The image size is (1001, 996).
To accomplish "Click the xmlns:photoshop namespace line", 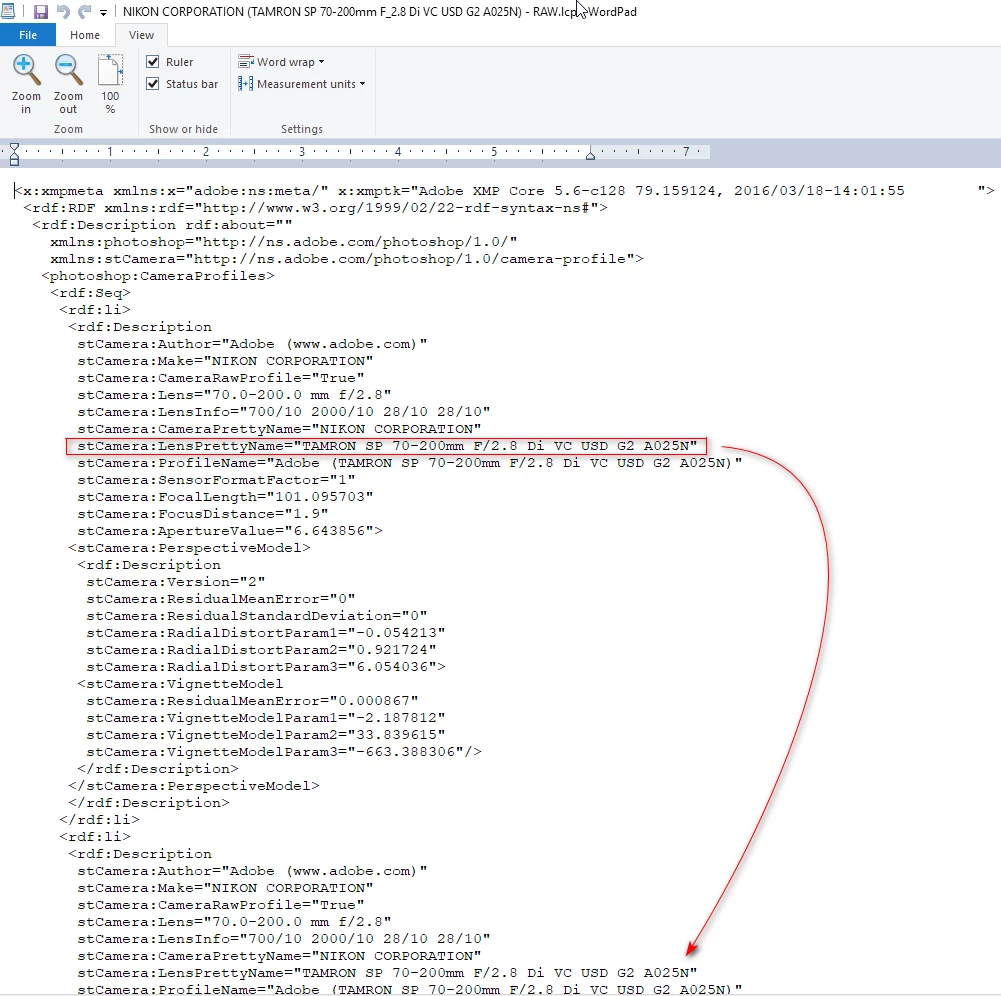I will (x=283, y=242).
